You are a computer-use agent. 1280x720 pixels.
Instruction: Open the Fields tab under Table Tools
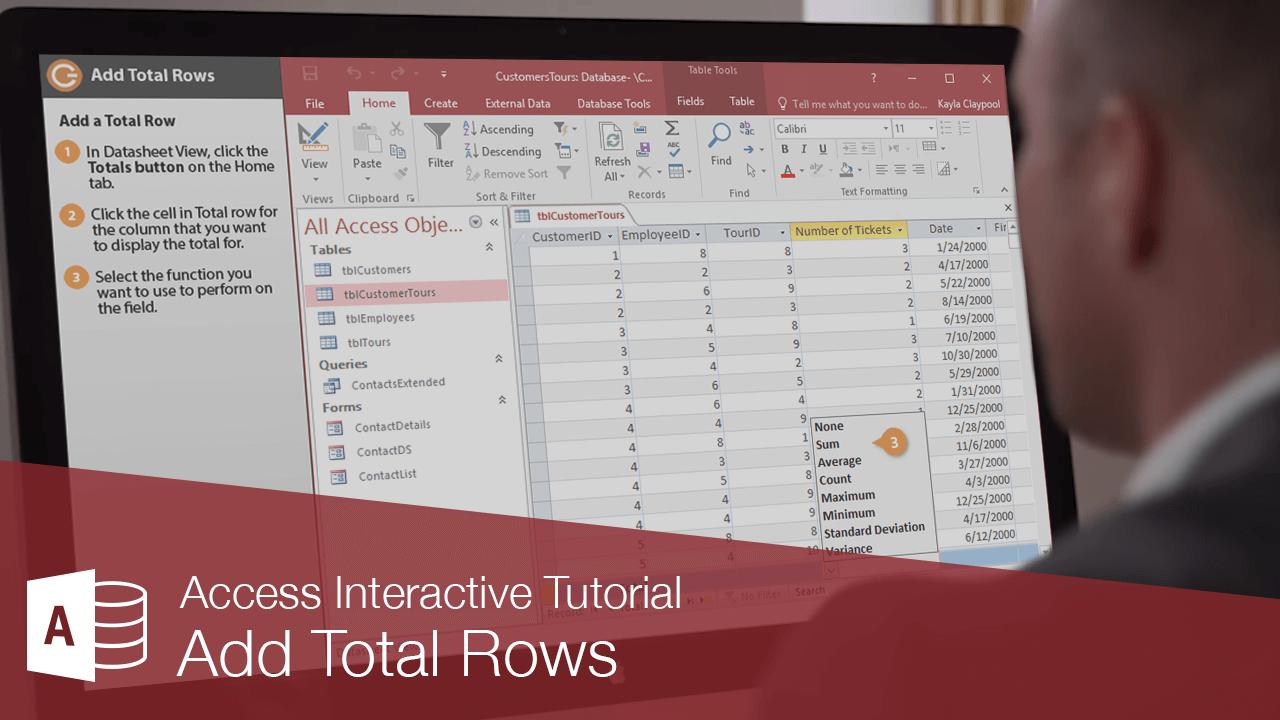pyautogui.click(x=690, y=101)
